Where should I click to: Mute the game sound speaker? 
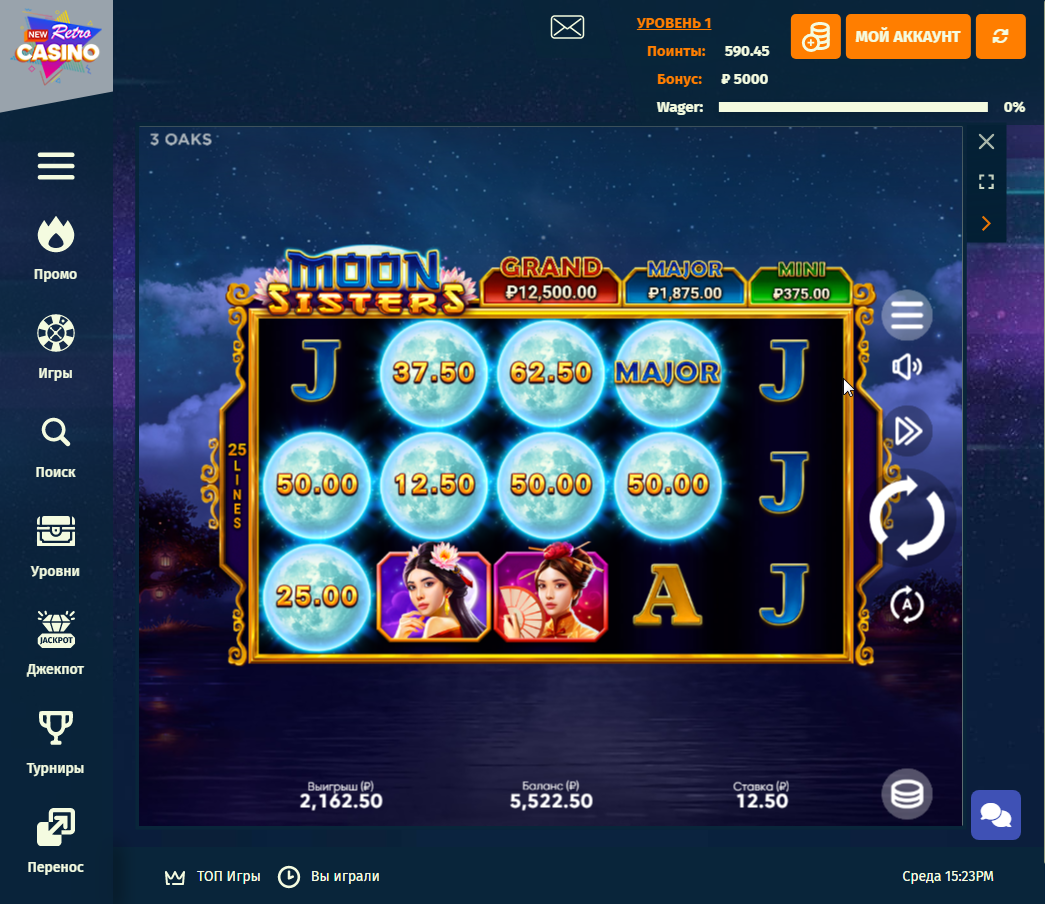(907, 367)
